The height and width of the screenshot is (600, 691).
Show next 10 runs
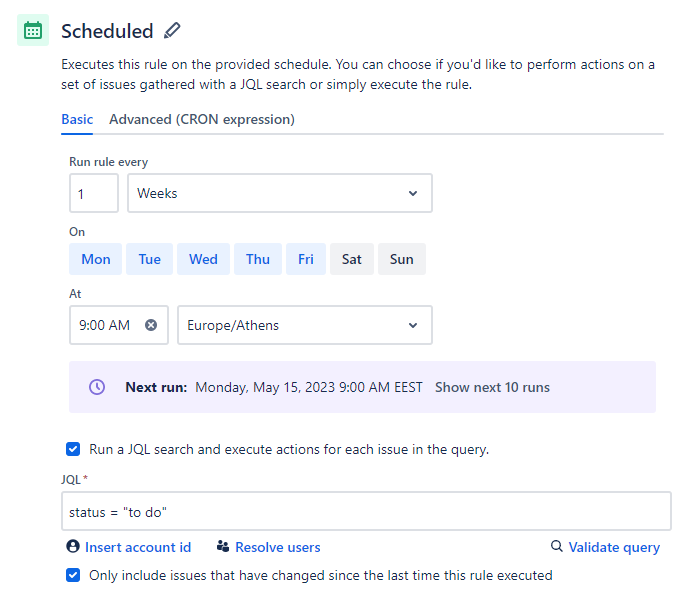[x=492, y=387]
